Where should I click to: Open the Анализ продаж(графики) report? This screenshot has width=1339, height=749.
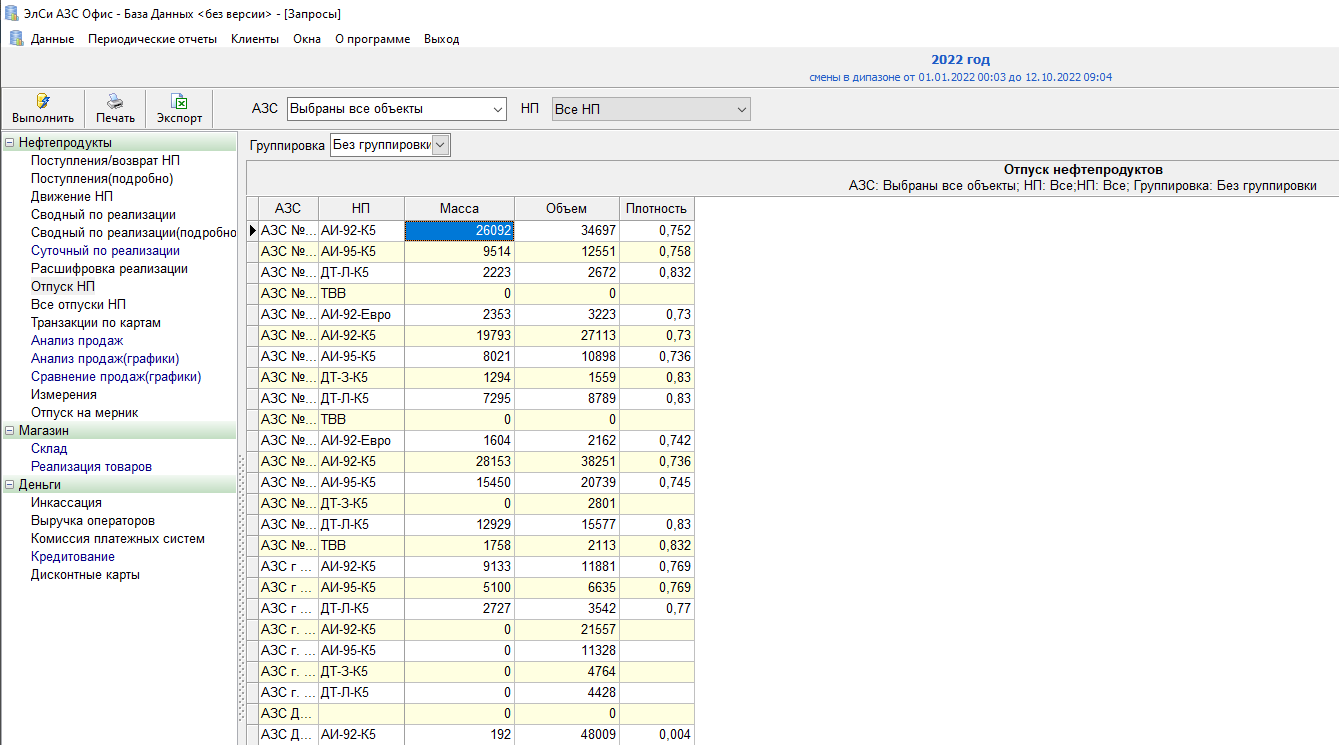(x=105, y=359)
